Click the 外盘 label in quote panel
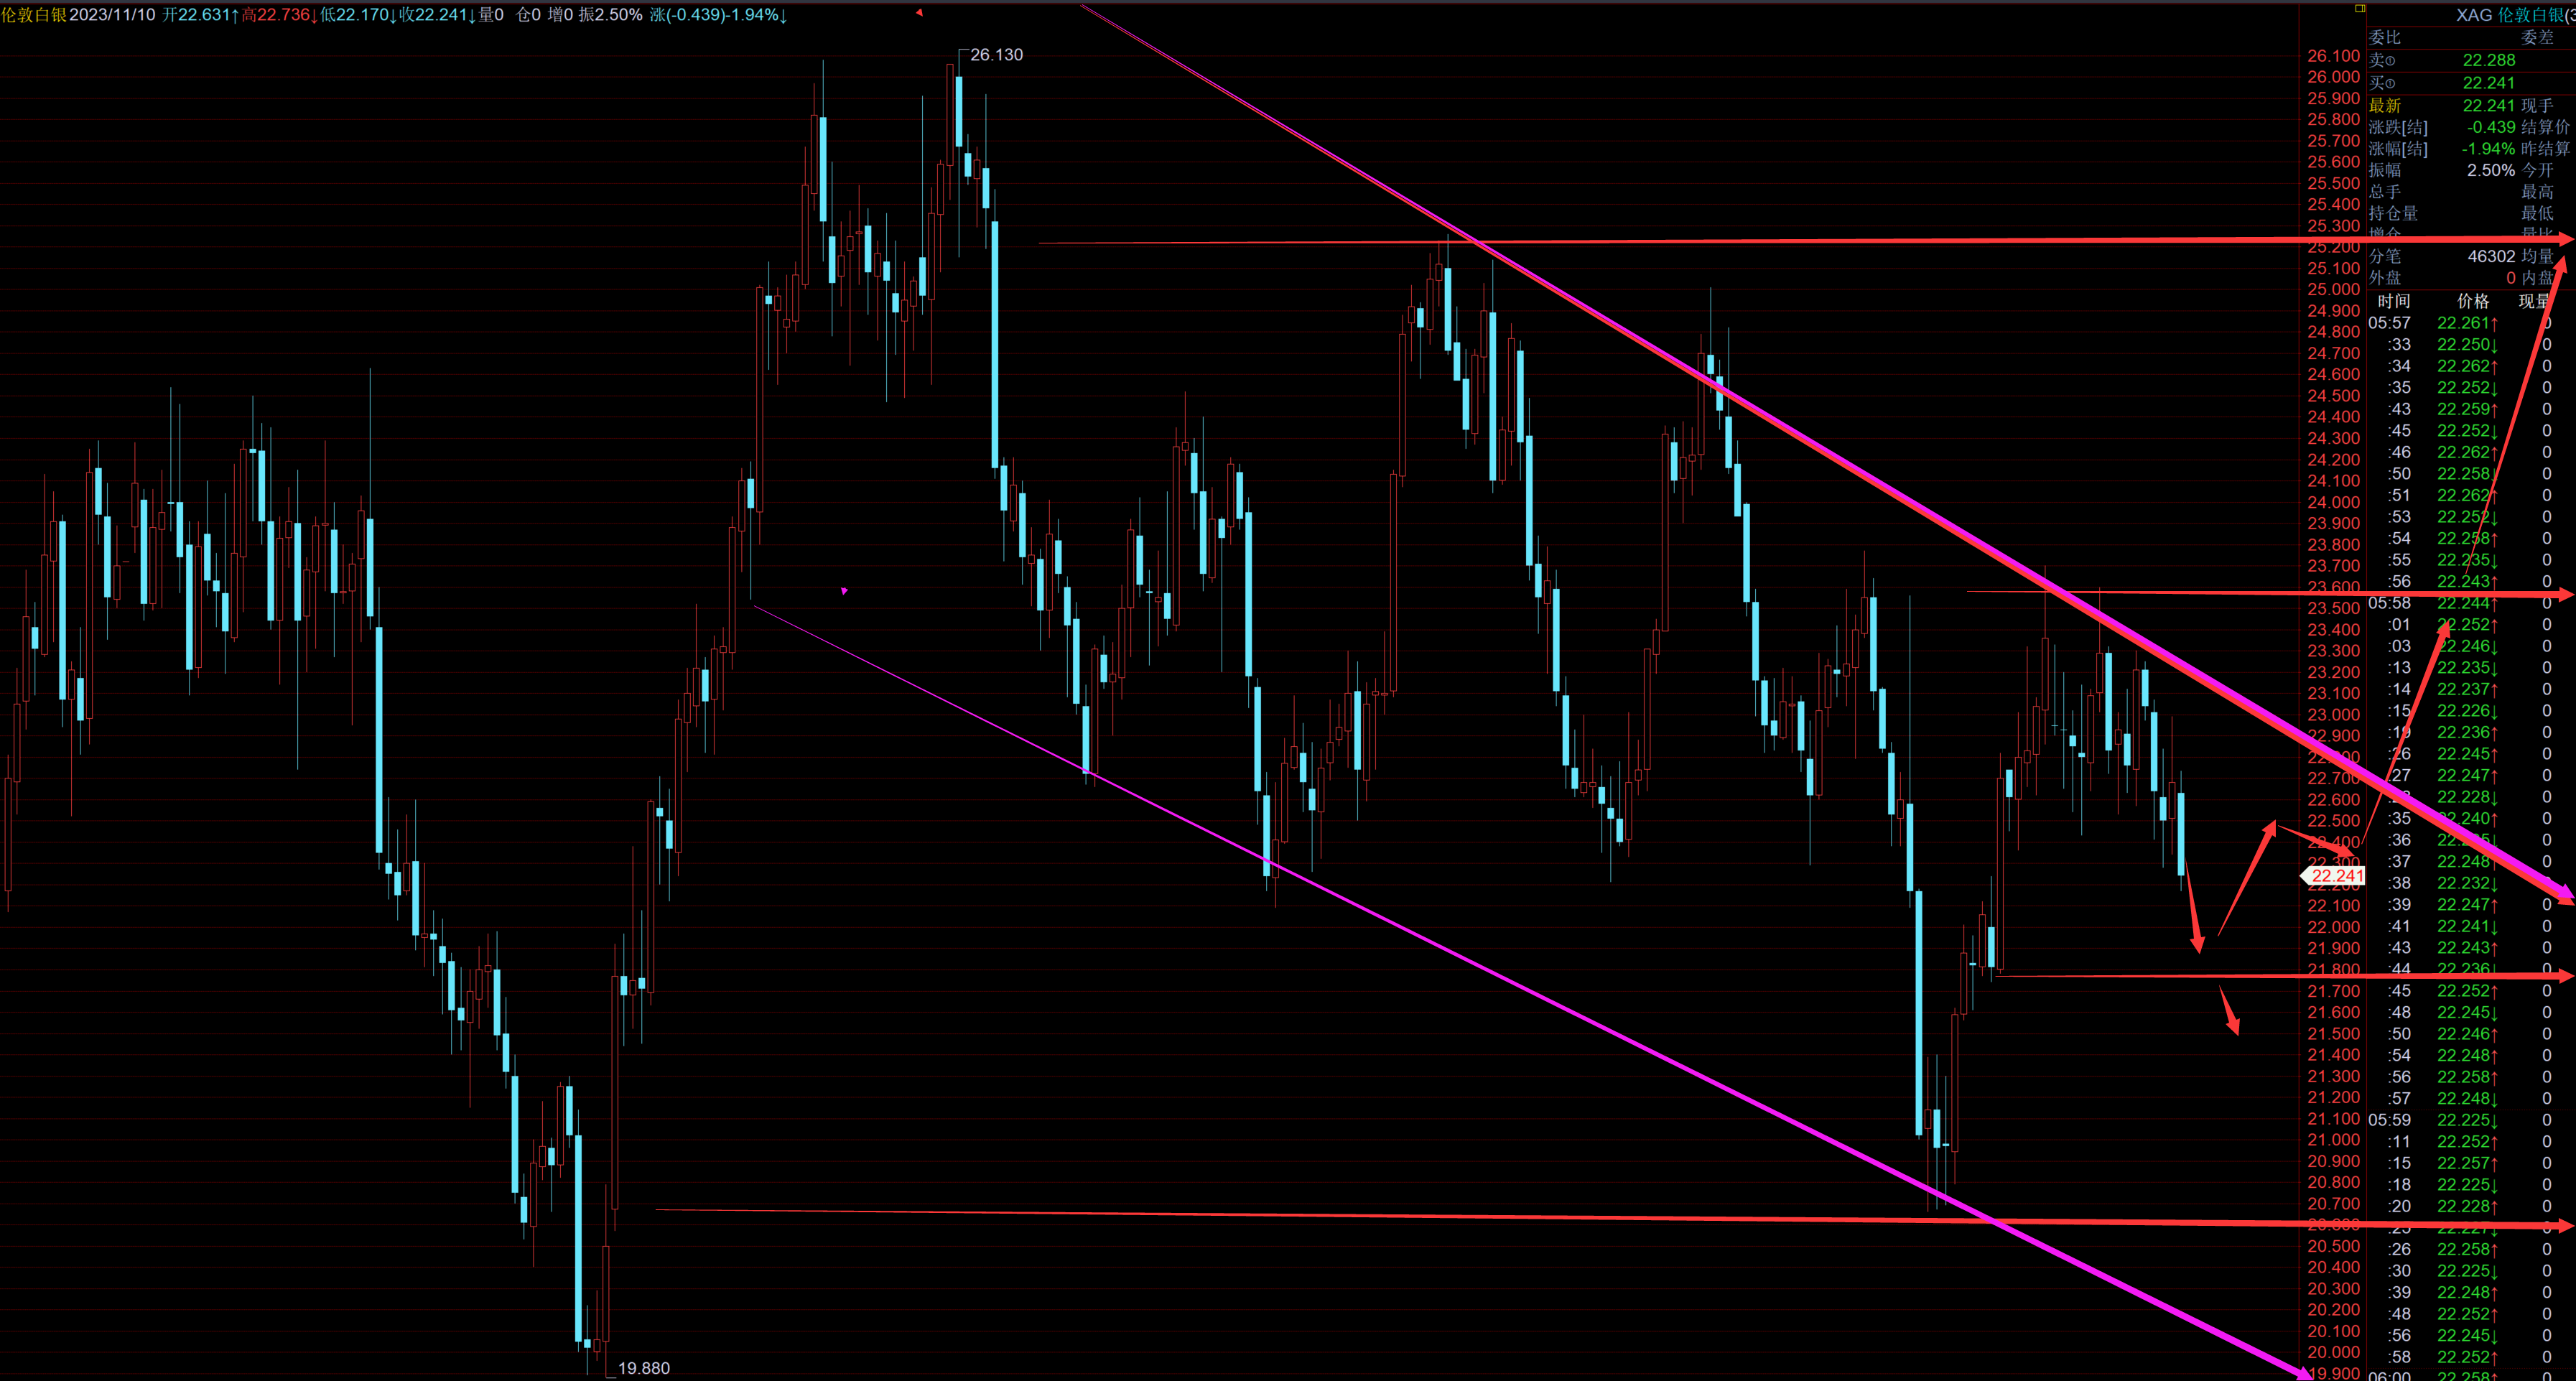Image resolution: width=2576 pixels, height=1381 pixels. coord(2384,278)
